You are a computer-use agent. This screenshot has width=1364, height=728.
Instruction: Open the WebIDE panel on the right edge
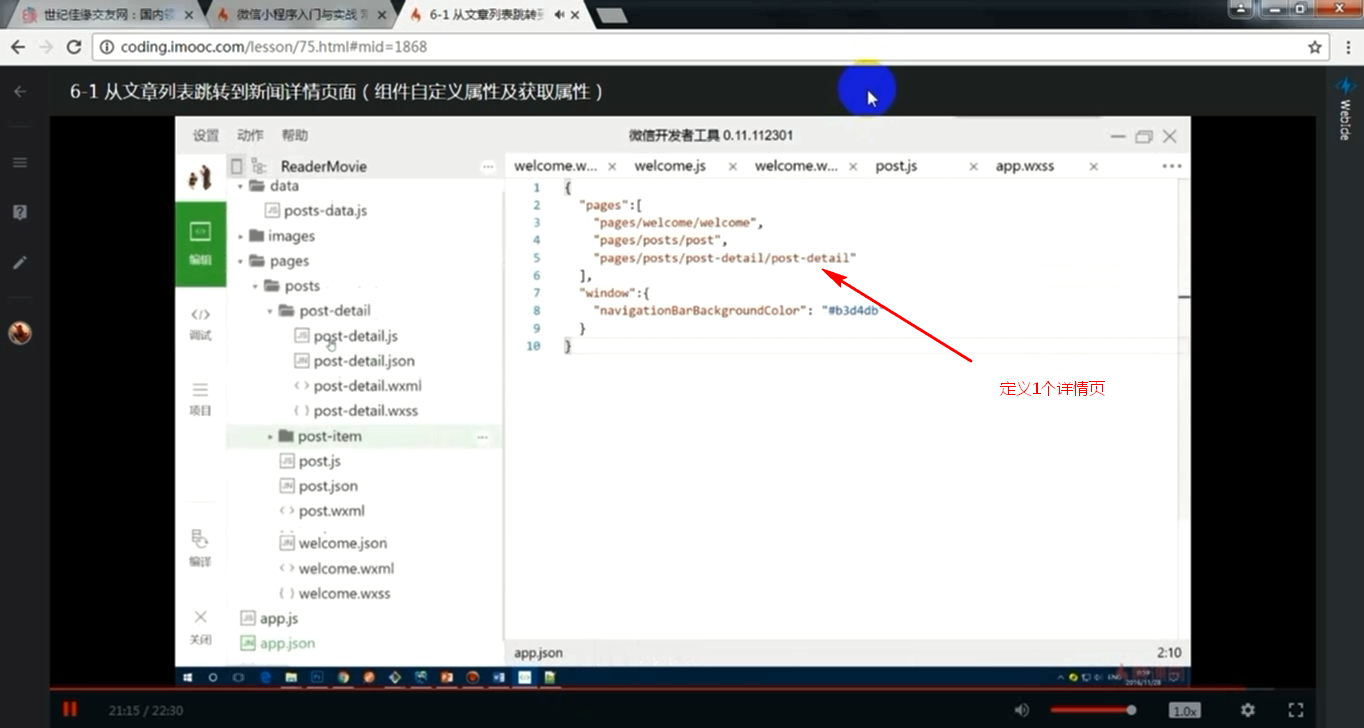(1345, 108)
